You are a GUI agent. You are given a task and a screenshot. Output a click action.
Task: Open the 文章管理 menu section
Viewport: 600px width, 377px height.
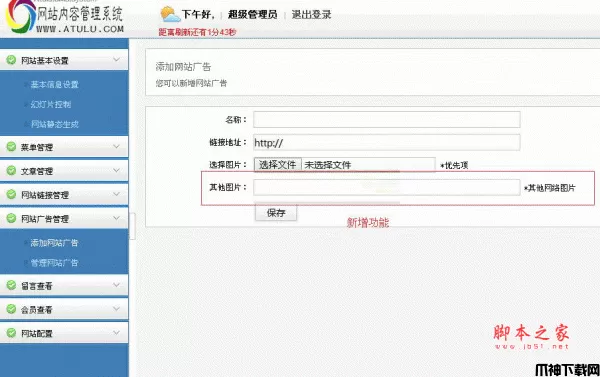(64, 171)
